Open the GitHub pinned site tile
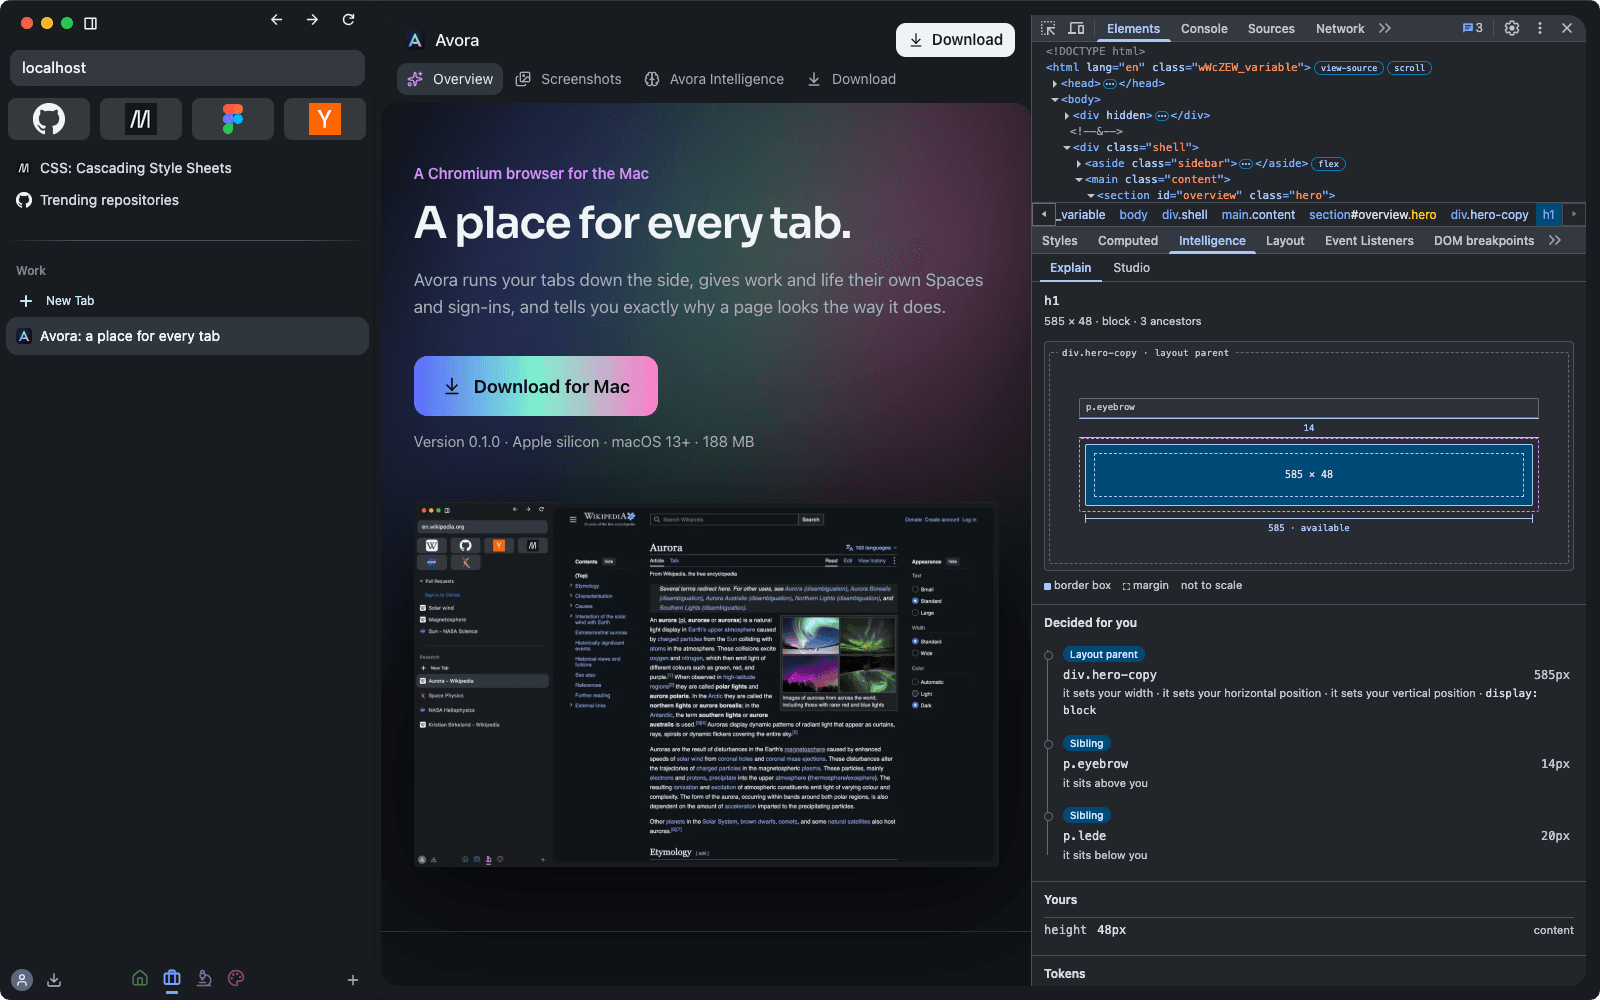 tap(49, 119)
